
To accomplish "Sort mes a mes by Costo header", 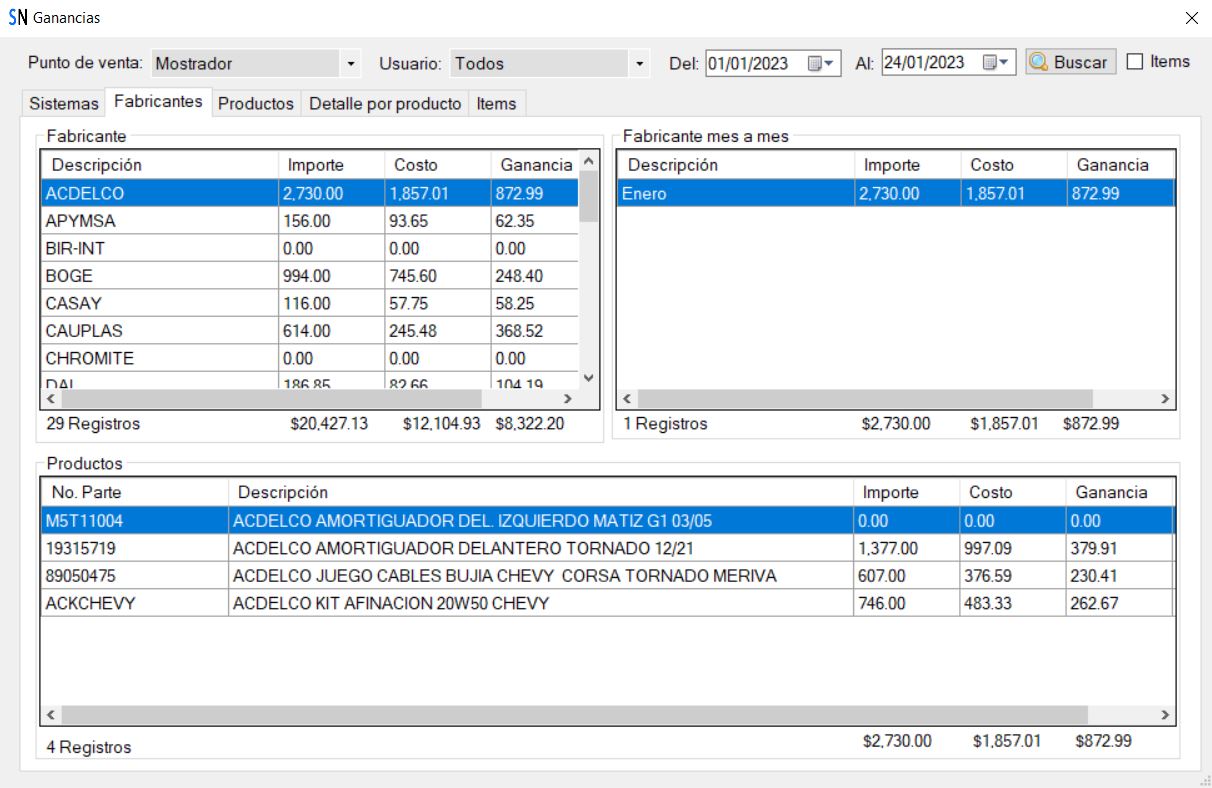I will [1014, 165].
